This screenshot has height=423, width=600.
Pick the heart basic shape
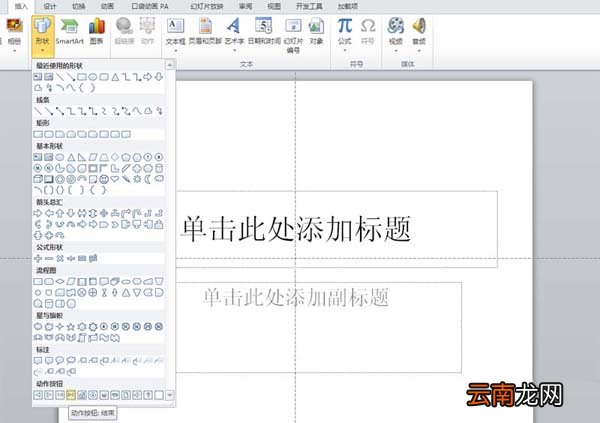click(x=115, y=179)
